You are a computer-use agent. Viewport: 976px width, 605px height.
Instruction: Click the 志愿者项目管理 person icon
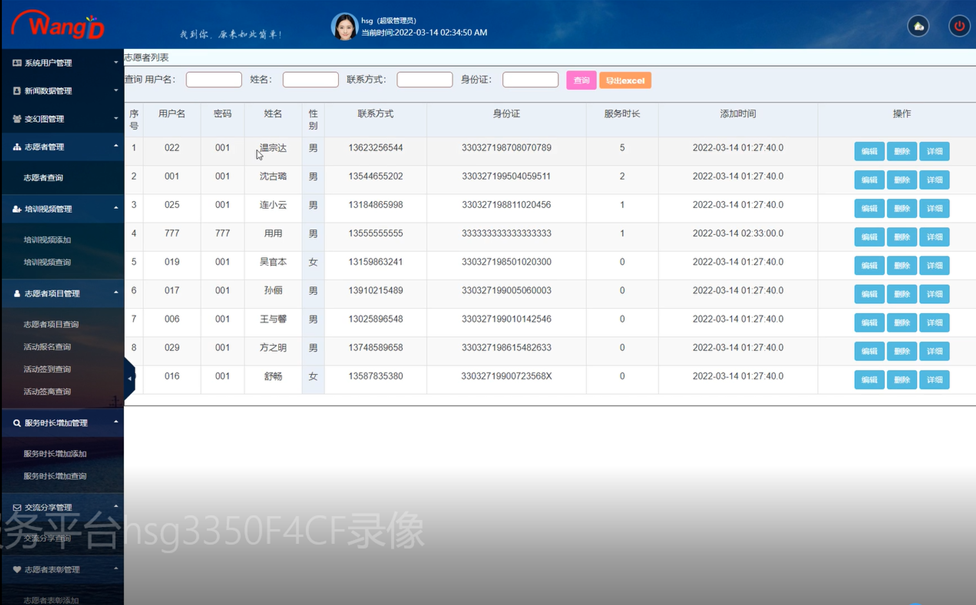(x=17, y=294)
